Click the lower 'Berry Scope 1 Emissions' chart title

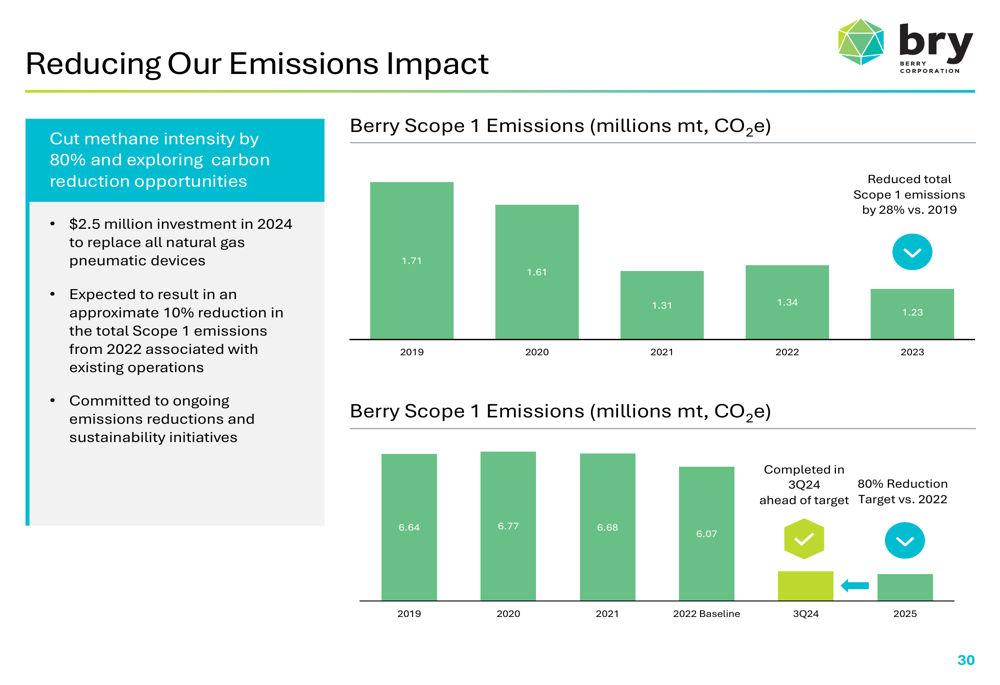tap(560, 412)
